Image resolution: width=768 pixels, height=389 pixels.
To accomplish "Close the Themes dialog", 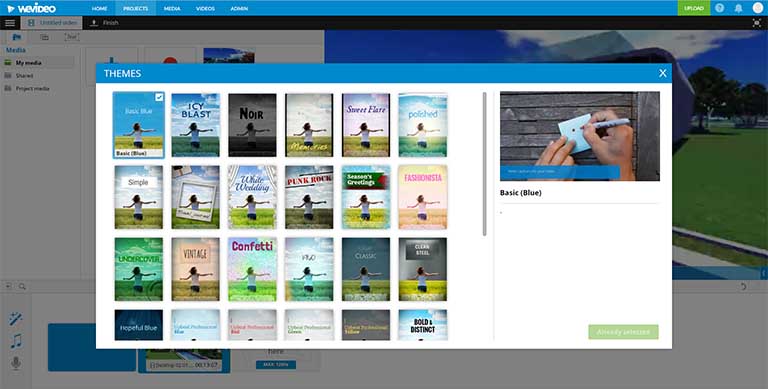I will point(663,73).
